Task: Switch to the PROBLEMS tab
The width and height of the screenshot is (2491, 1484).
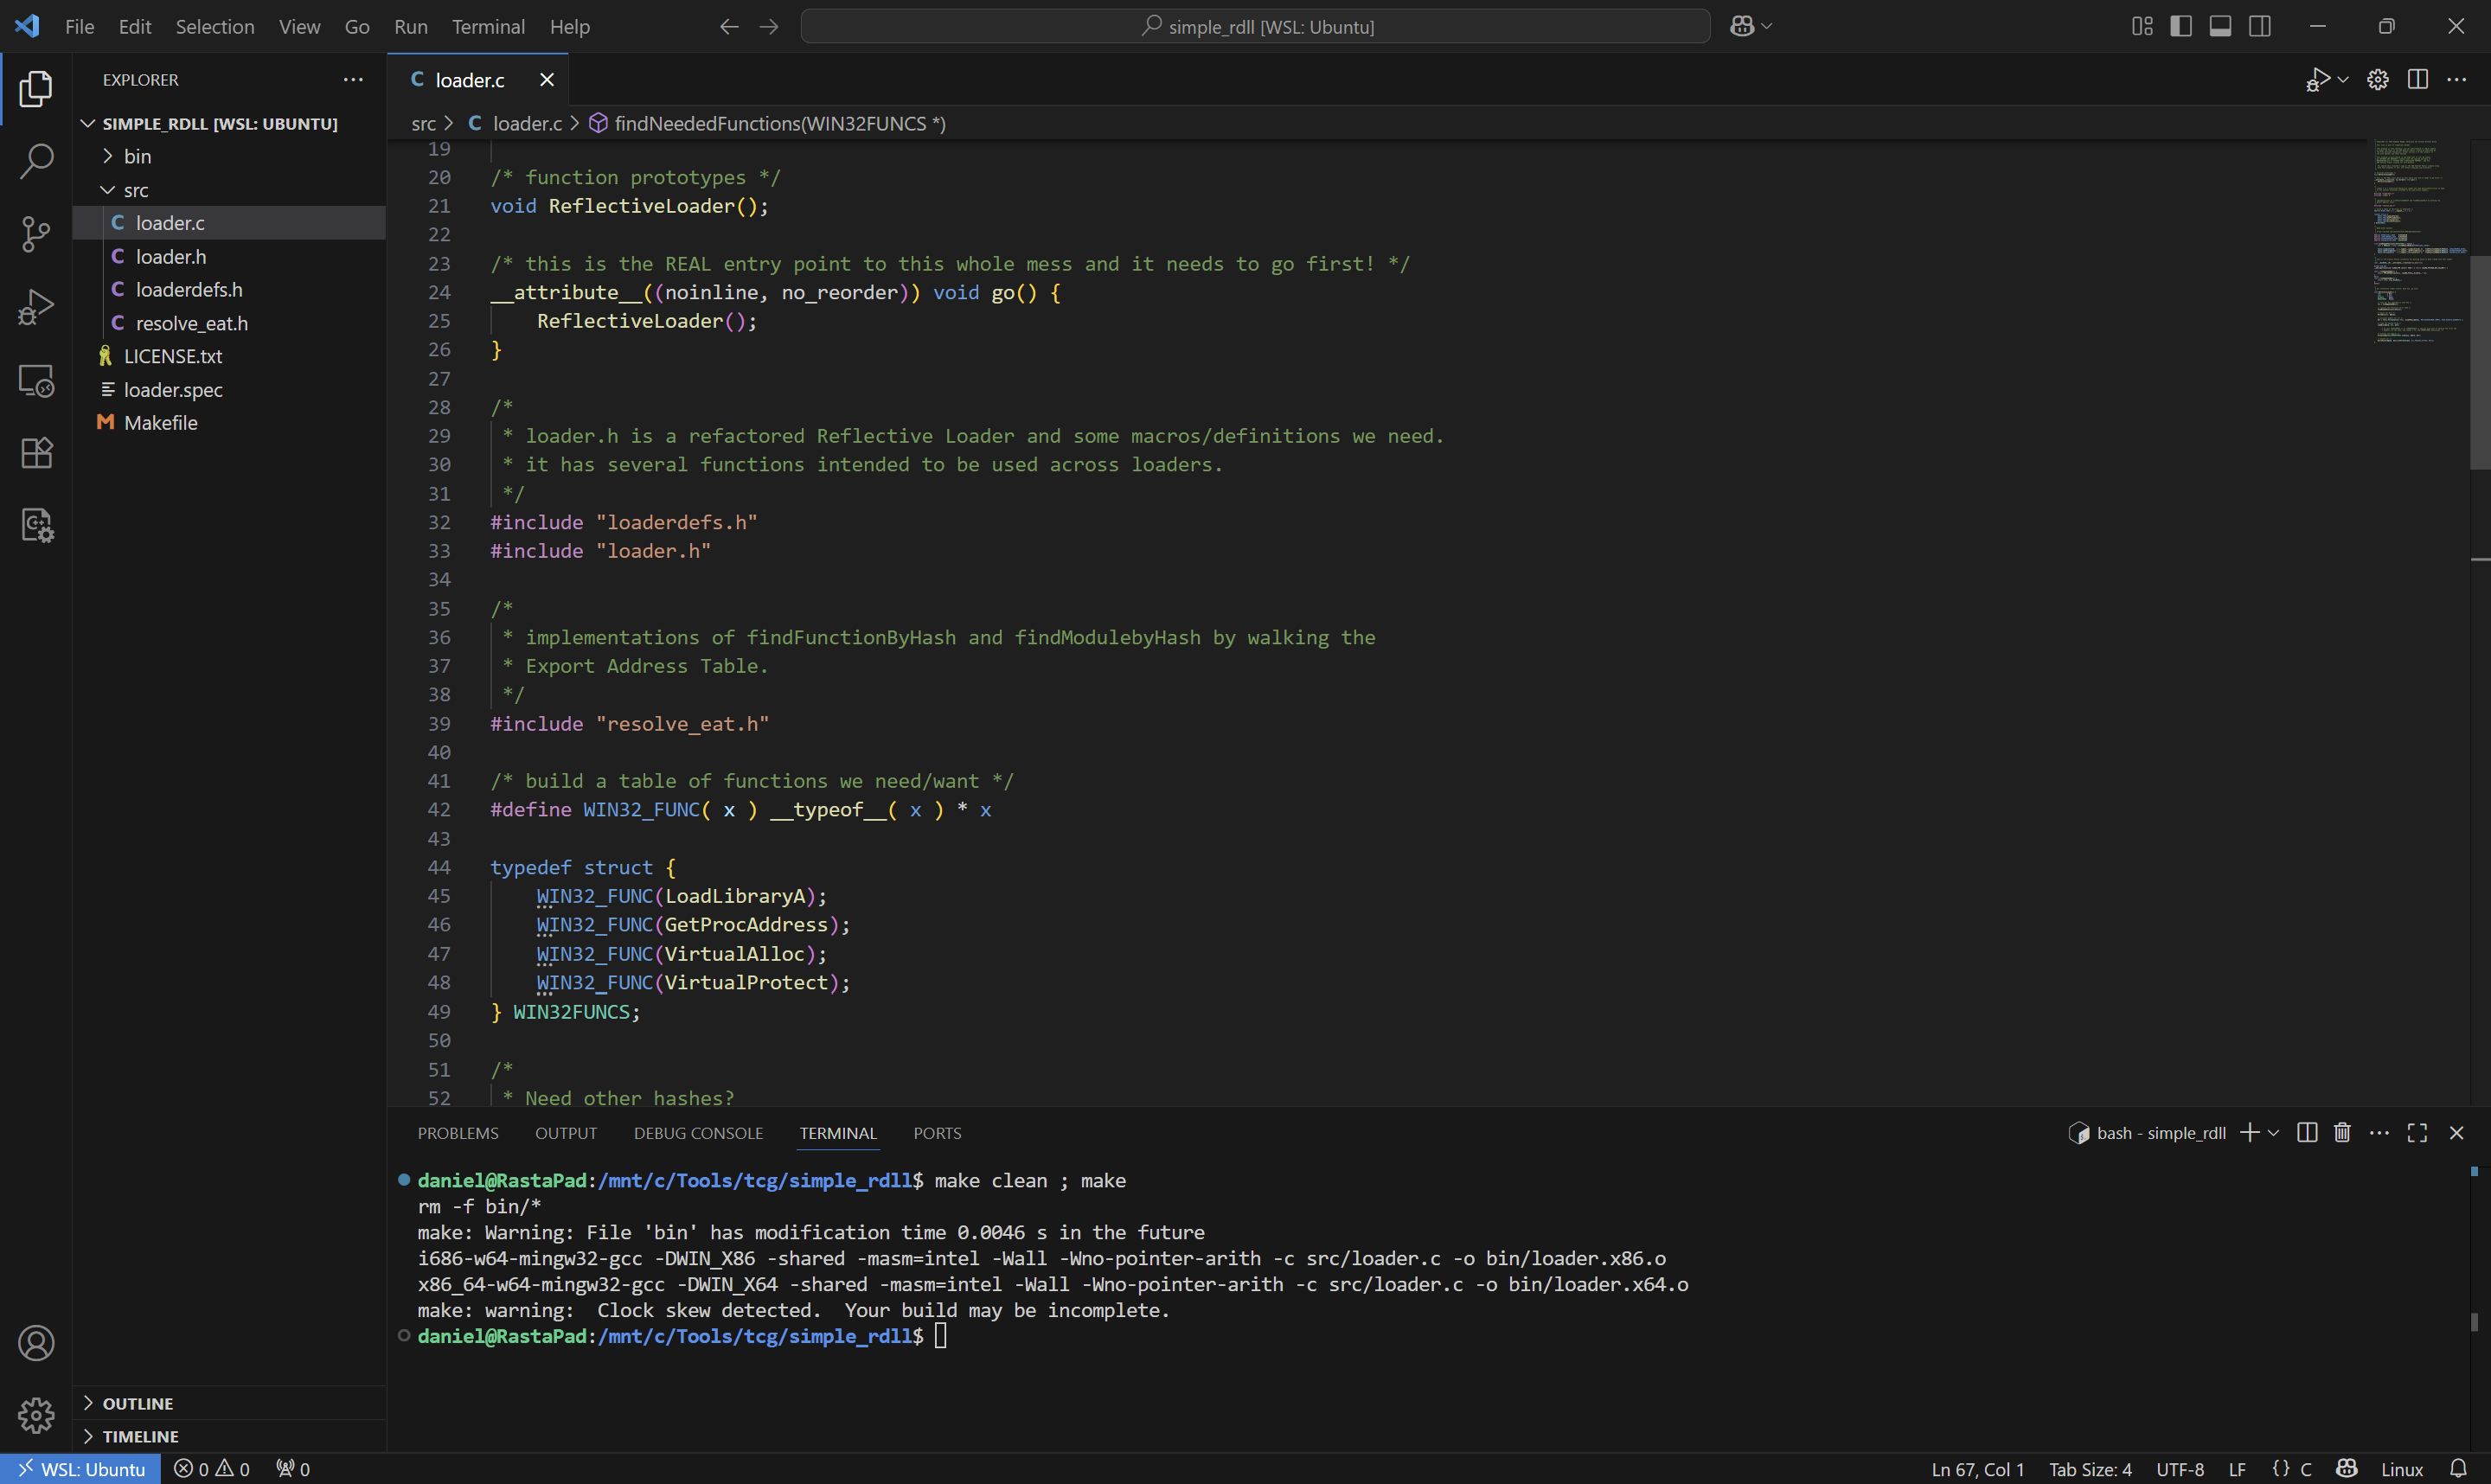Action: click(457, 1133)
